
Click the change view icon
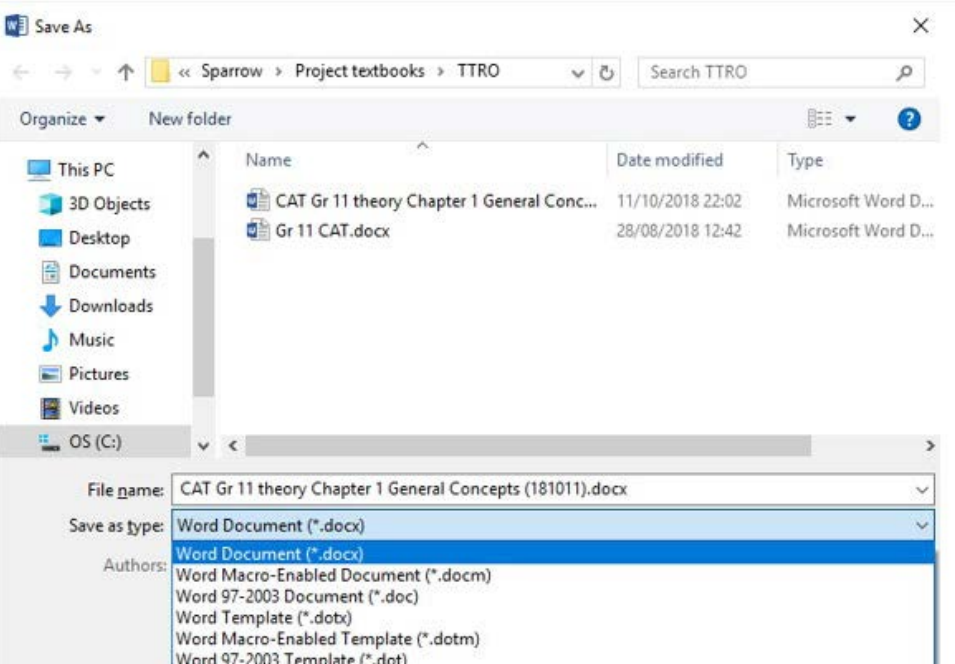pyautogui.click(x=819, y=118)
